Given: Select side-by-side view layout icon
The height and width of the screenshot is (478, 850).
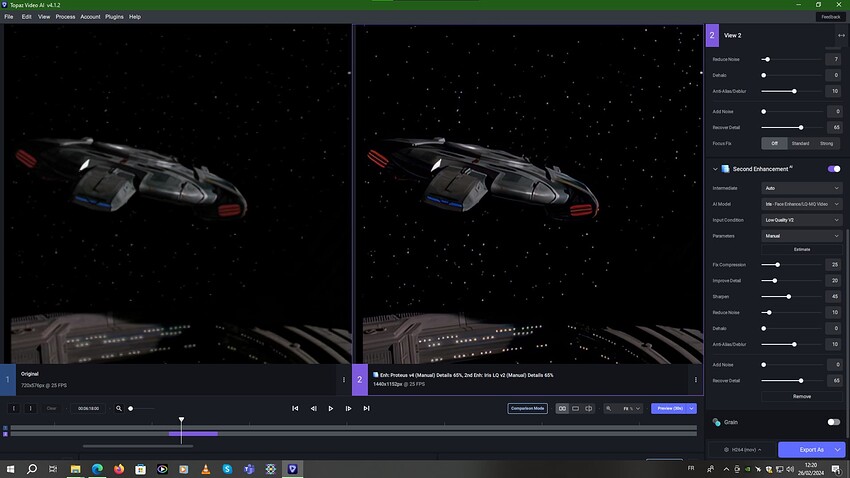Looking at the screenshot, I should 562,408.
